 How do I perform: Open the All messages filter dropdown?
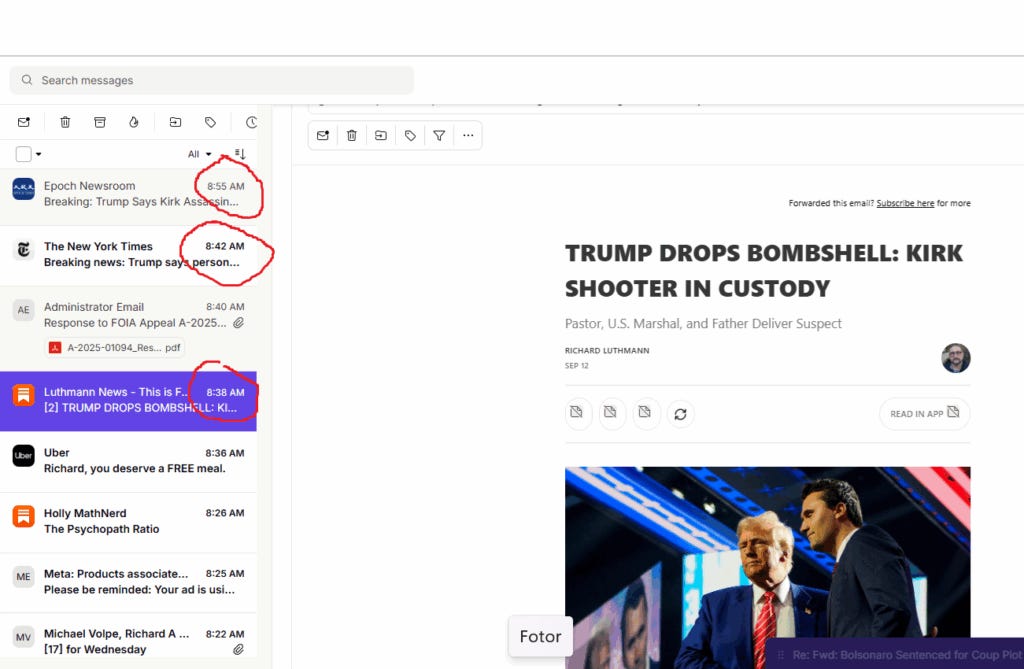click(x=202, y=153)
